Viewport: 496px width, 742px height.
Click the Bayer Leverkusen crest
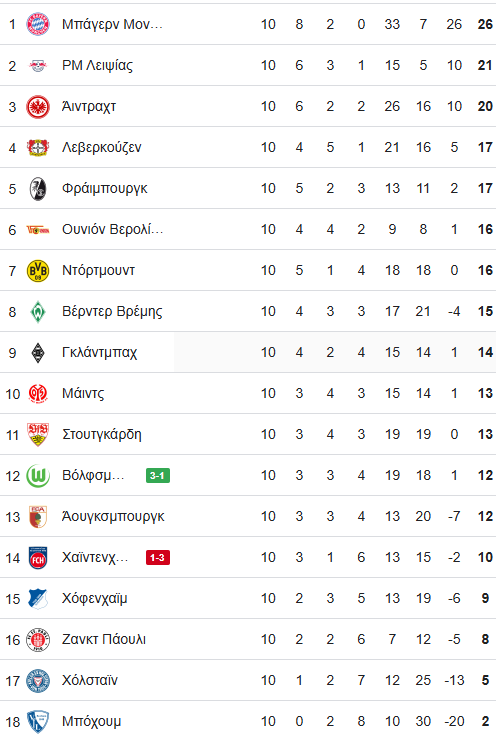(x=38, y=148)
